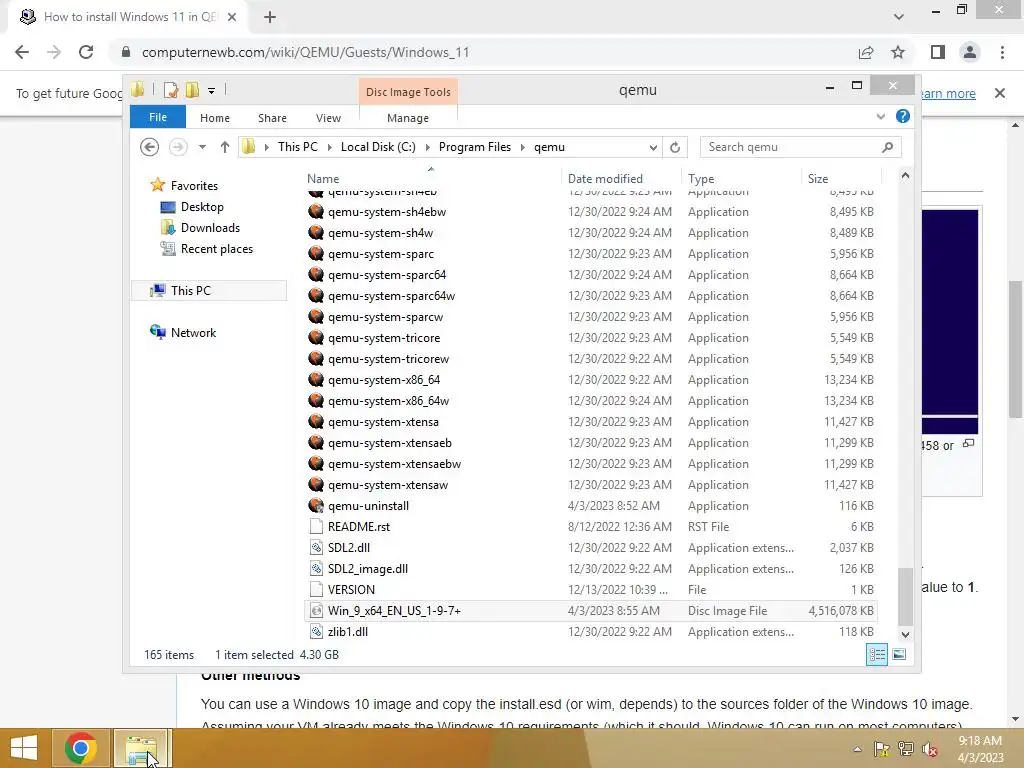Image resolution: width=1024 pixels, height=768 pixels.
Task: Expand breadcrumb arrow after Local Disk (C:)
Action: tap(428, 147)
